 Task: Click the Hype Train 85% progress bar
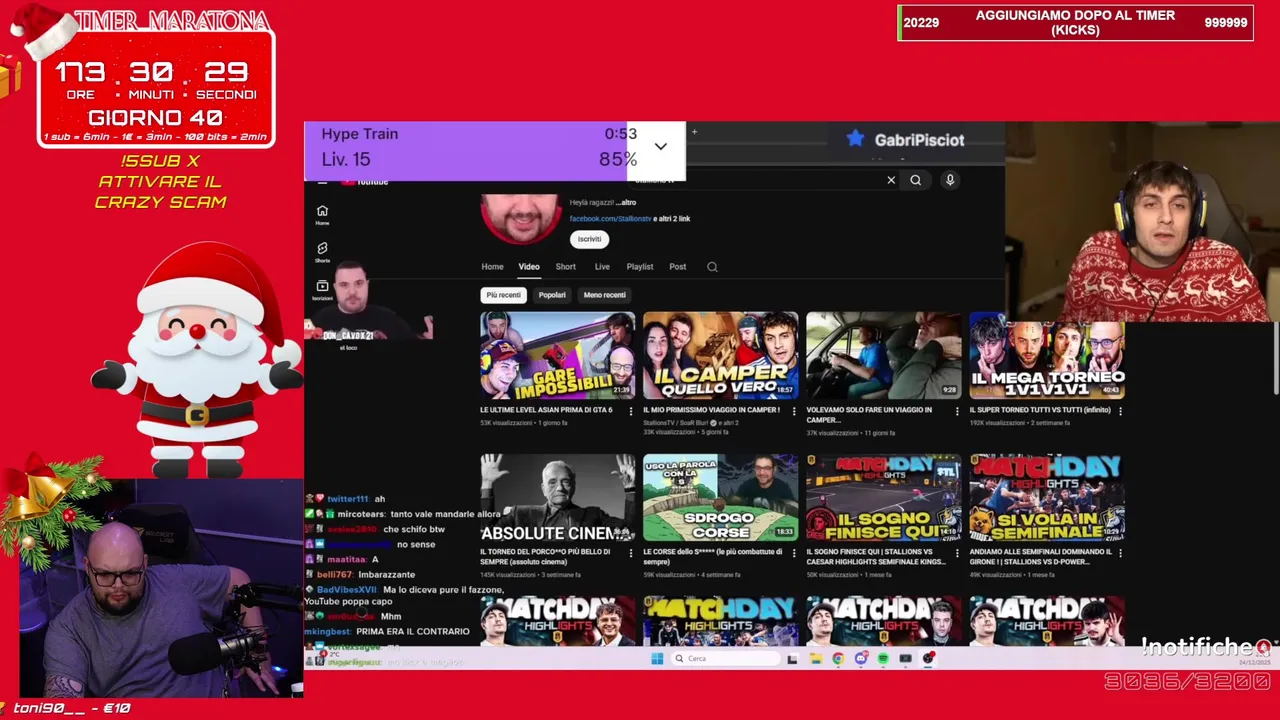[495, 151]
